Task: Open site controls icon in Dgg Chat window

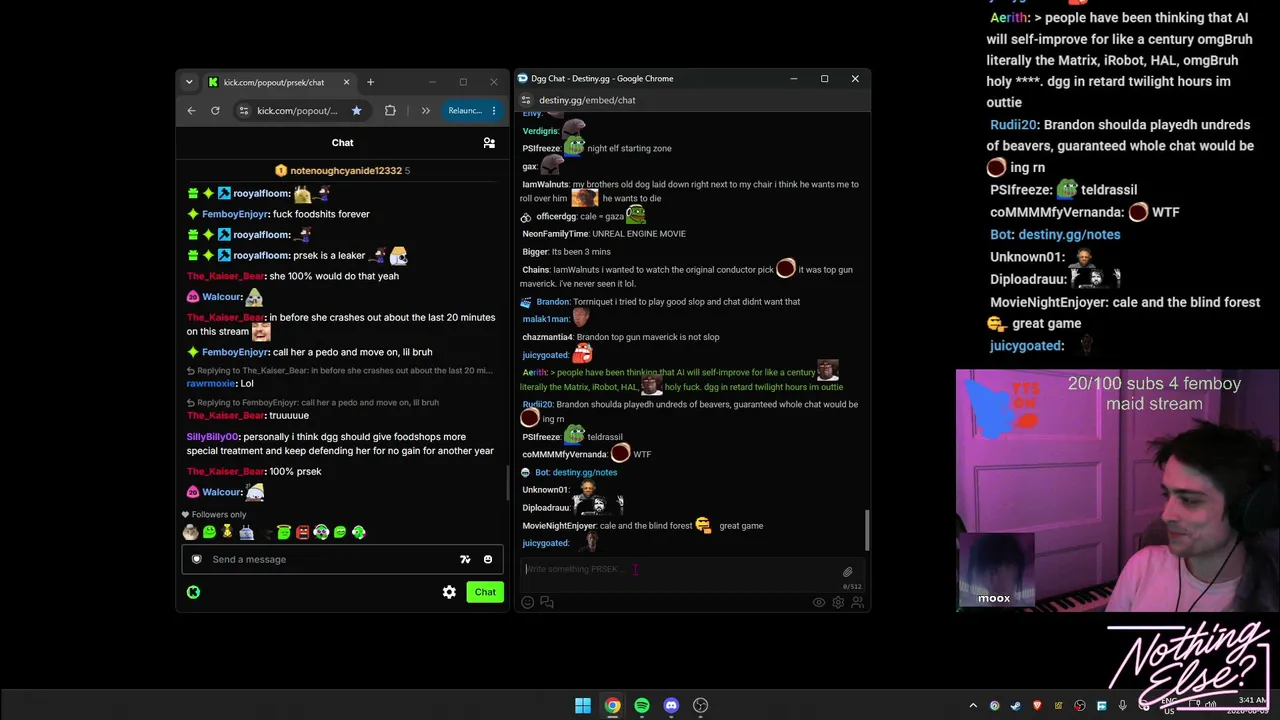Action: click(526, 100)
